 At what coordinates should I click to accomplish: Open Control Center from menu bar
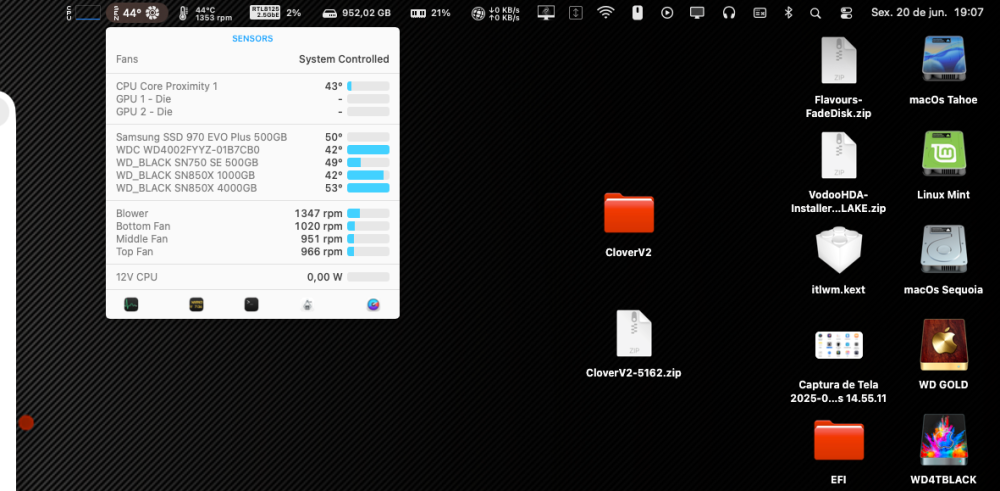[x=846, y=13]
